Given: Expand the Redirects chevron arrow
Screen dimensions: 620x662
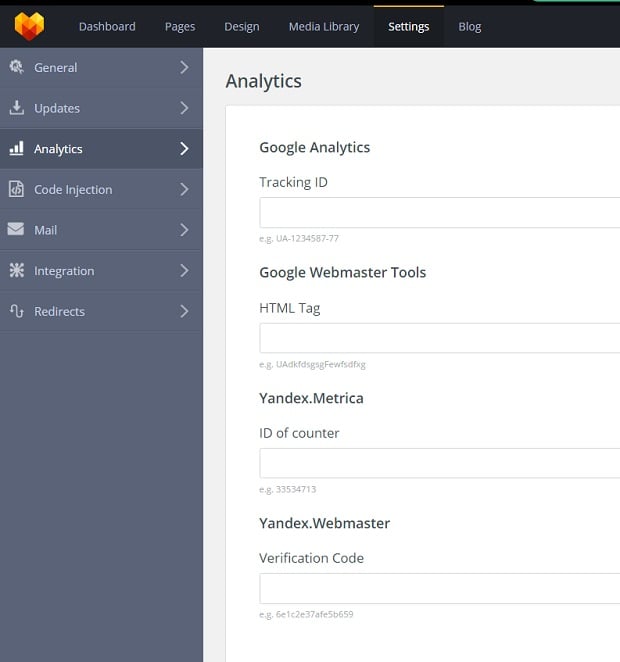Looking at the screenshot, I should coord(184,311).
